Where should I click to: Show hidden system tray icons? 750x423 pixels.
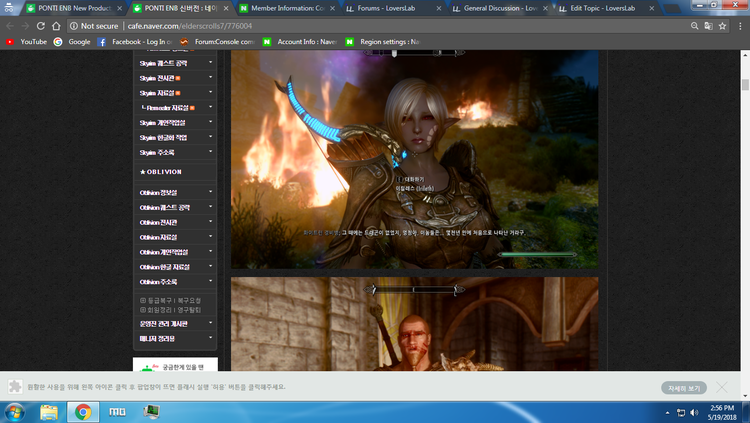coord(667,412)
